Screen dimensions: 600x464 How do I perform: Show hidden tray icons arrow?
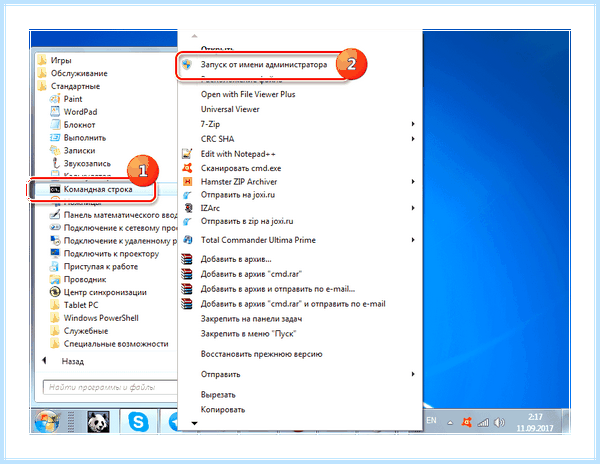tap(450, 423)
